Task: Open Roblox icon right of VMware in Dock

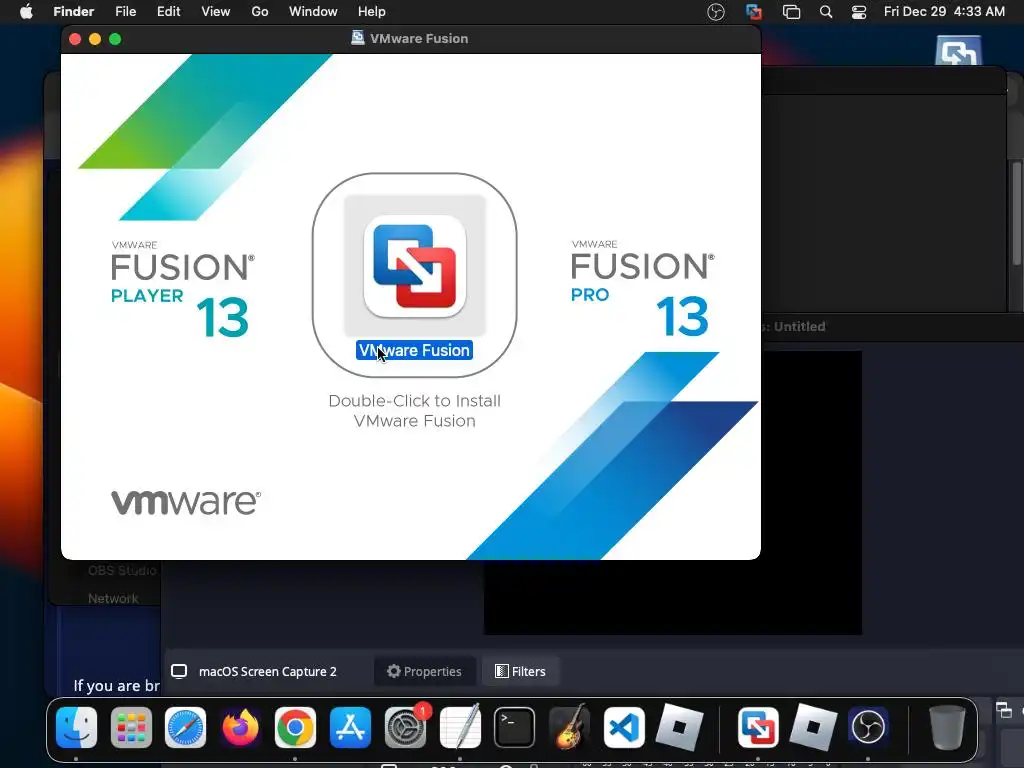Action: tap(813, 727)
